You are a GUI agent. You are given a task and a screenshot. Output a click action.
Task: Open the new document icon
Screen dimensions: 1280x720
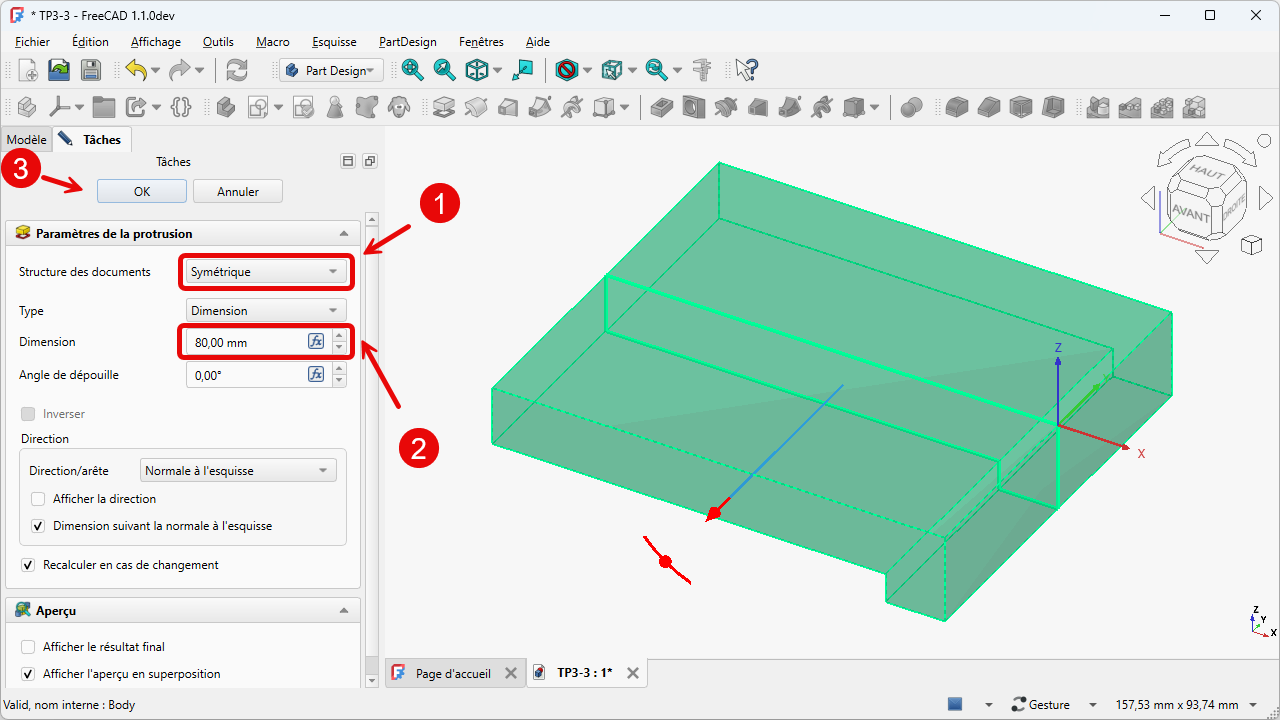[28, 70]
